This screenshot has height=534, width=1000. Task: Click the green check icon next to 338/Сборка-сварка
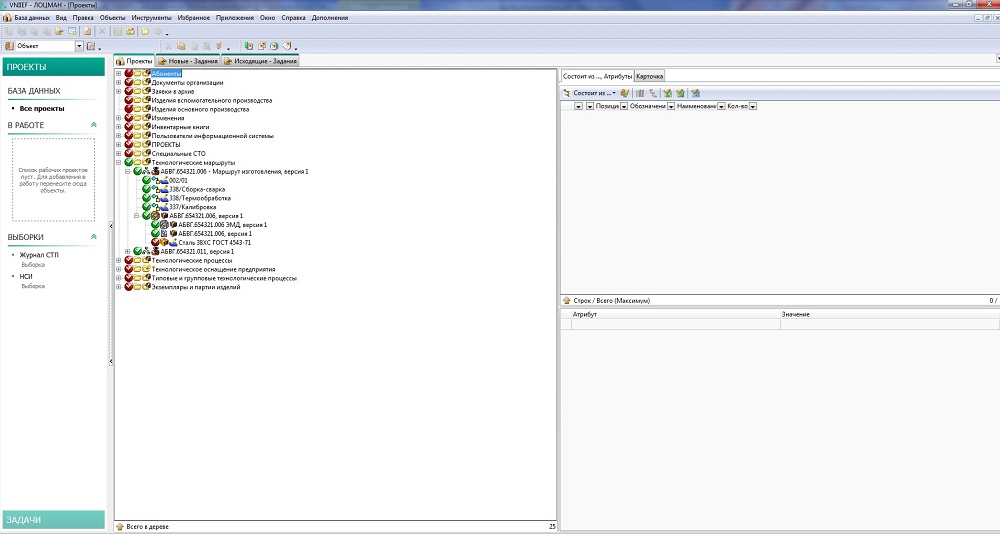pos(147,189)
